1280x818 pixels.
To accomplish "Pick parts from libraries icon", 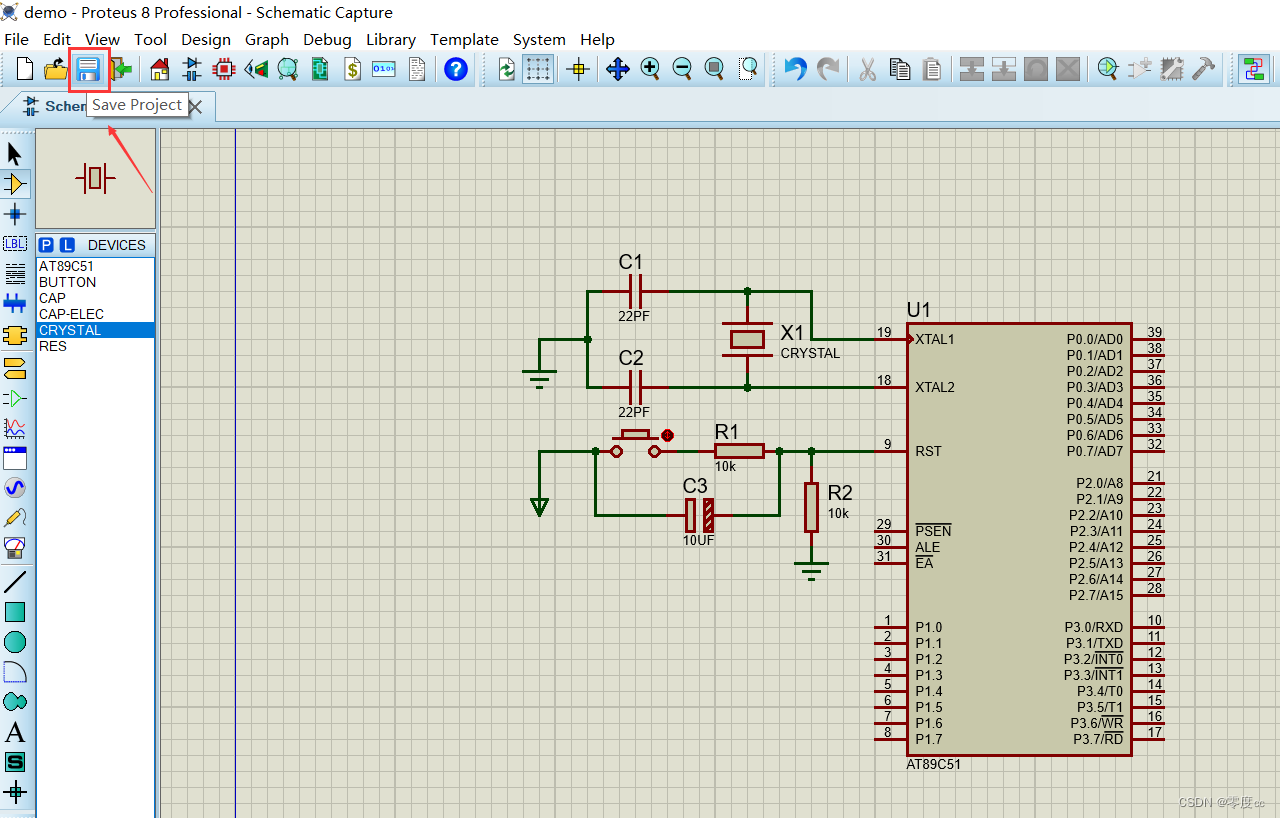I will tap(1107, 69).
